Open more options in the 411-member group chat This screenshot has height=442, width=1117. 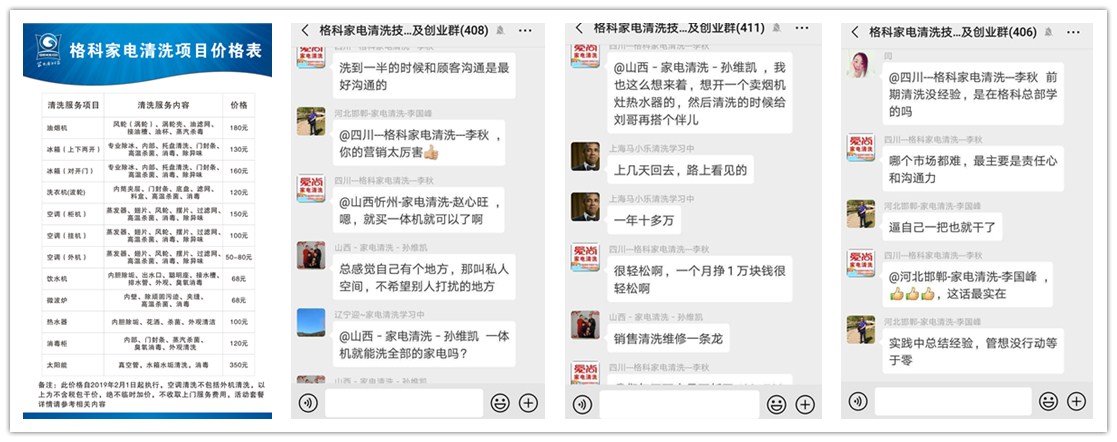coord(801,29)
